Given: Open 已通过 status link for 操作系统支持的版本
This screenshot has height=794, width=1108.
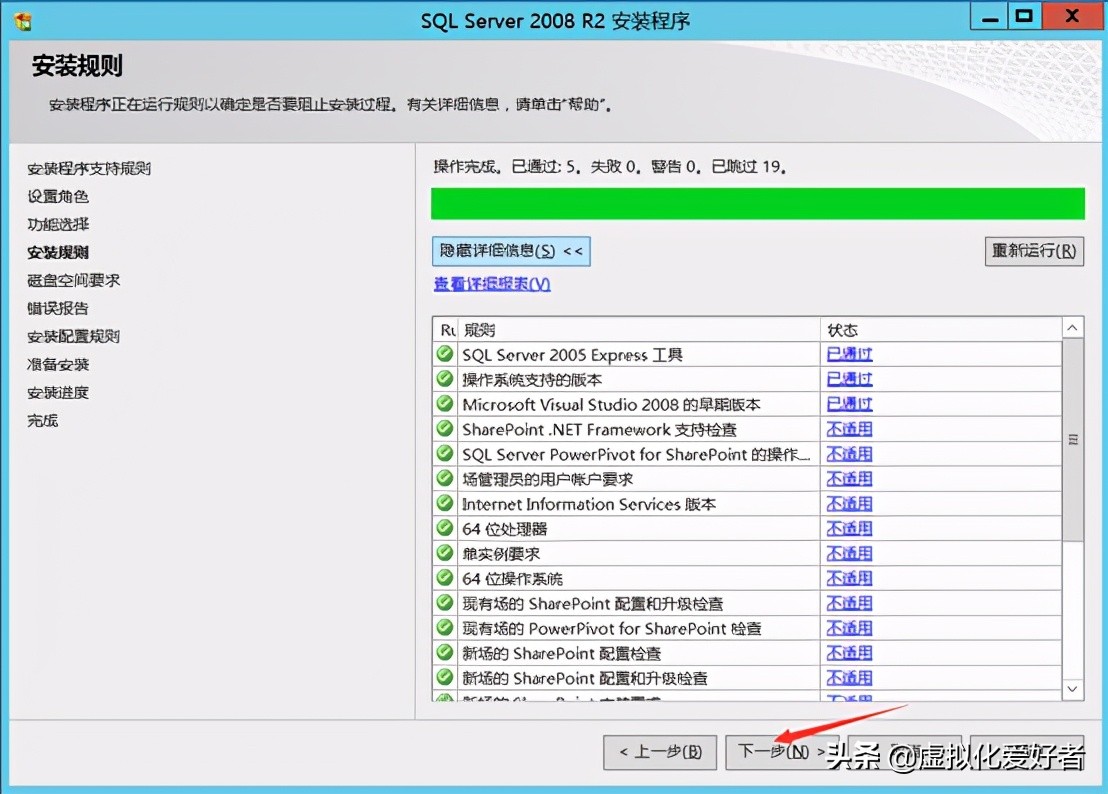Looking at the screenshot, I should [849, 379].
